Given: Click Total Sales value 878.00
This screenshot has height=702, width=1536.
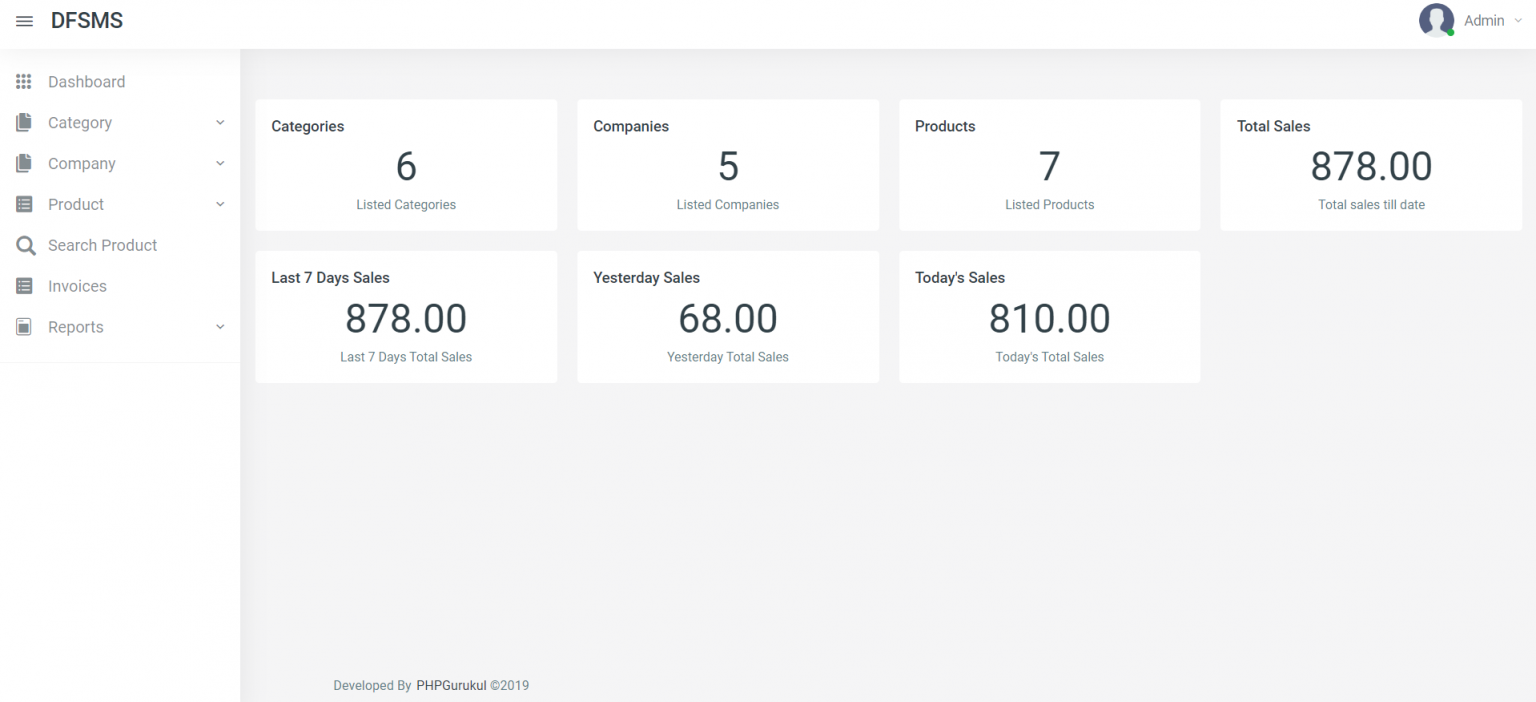Looking at the screenshot, I should pyautogui.click(x=1371, y=166).
